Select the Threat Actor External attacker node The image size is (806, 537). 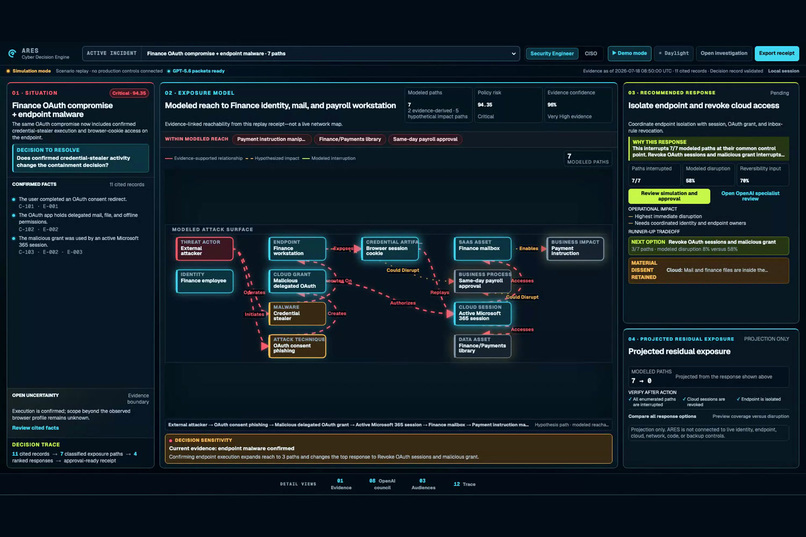tap(205, 248)
